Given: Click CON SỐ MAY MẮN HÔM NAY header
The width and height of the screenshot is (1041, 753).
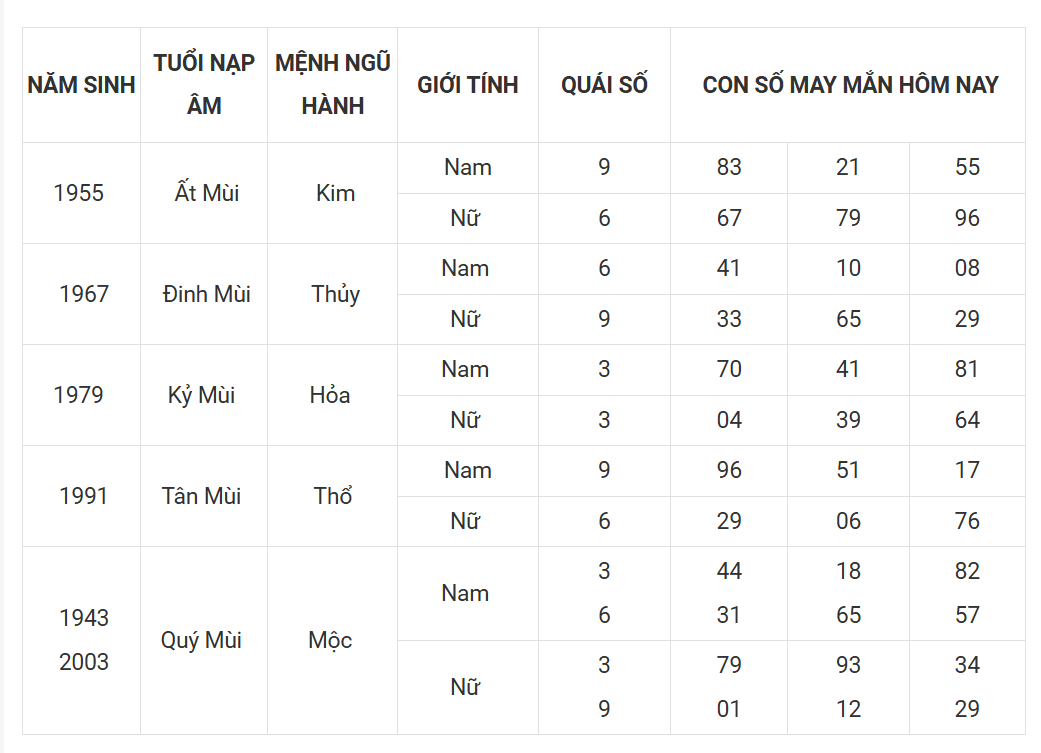Looking at the screenshot, I should point(848,85).
